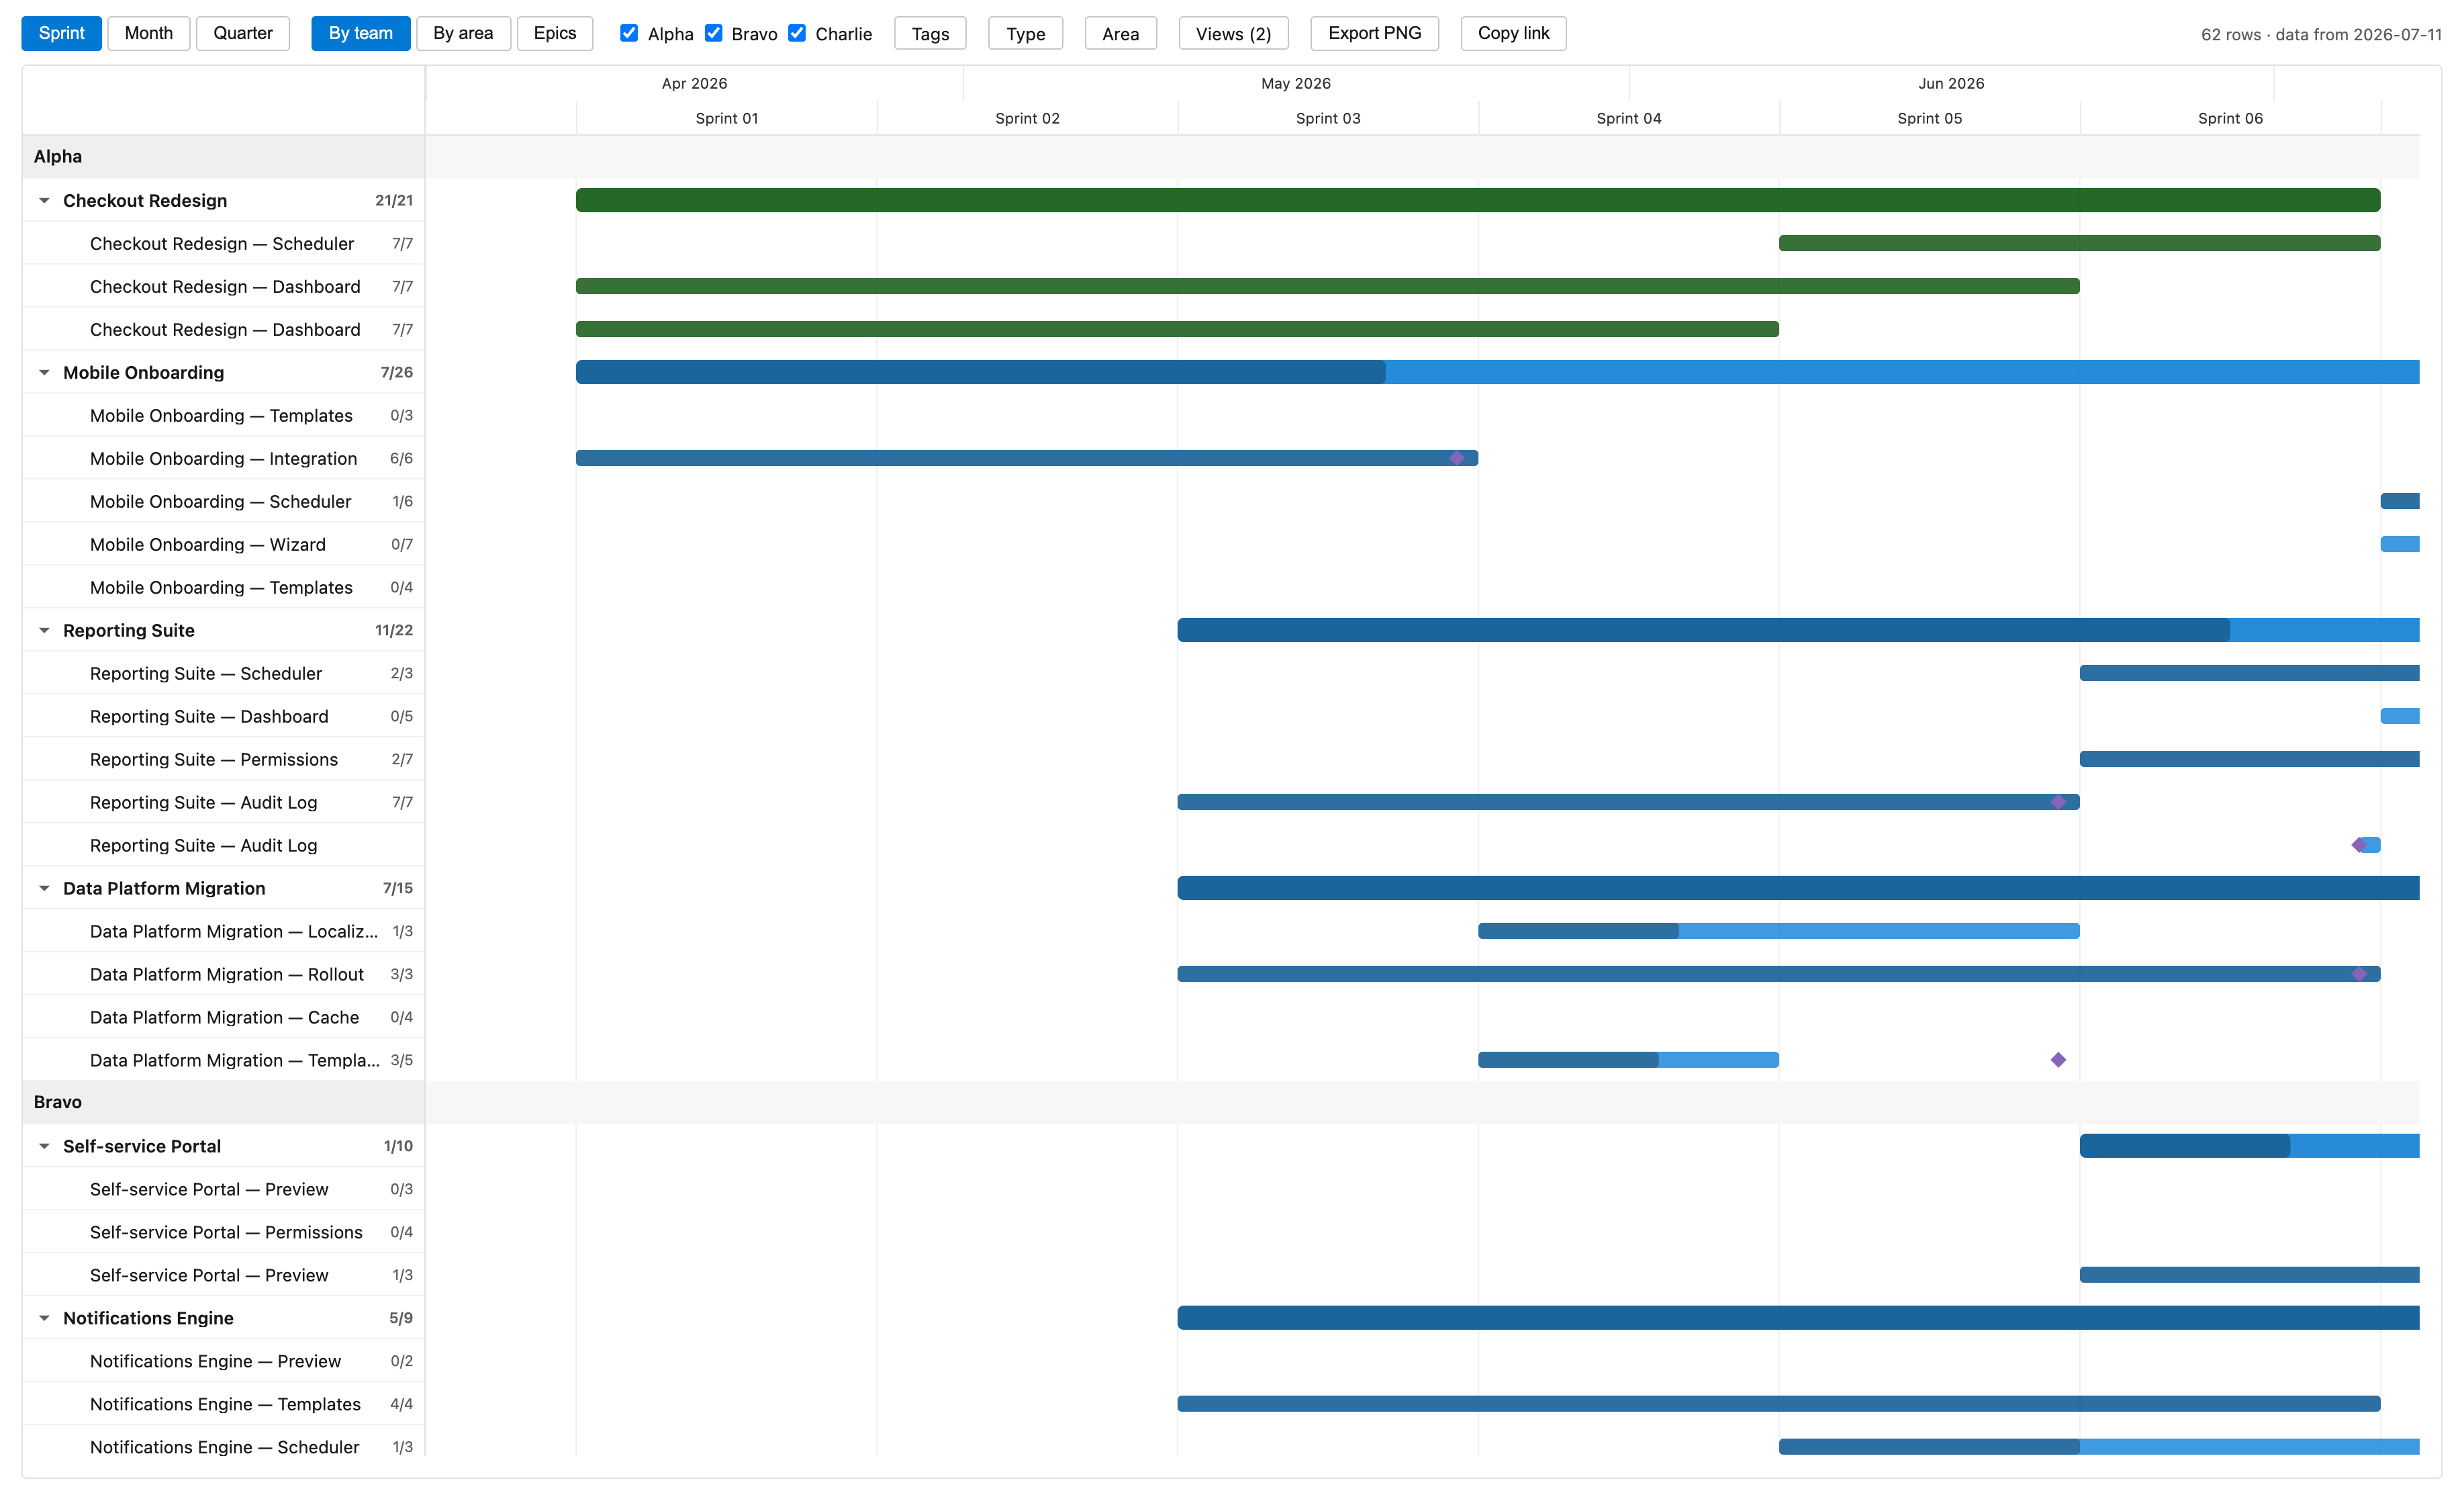Click the standalone diamond in Data Platform Migration Templa... row

click(2058, 1060)
